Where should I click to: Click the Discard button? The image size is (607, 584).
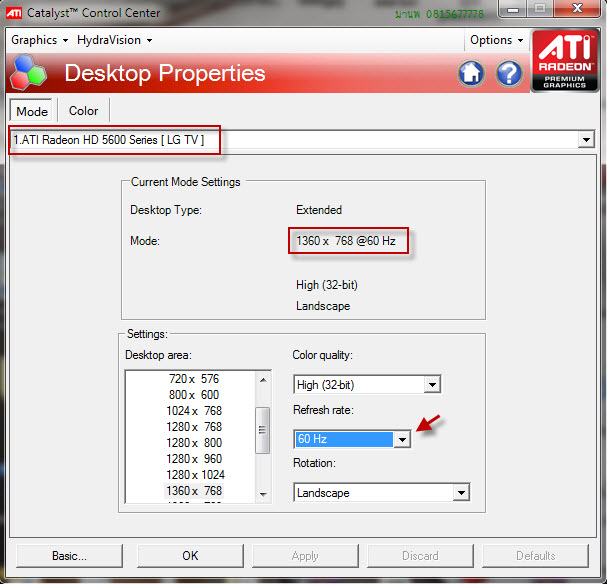(420, 556)
